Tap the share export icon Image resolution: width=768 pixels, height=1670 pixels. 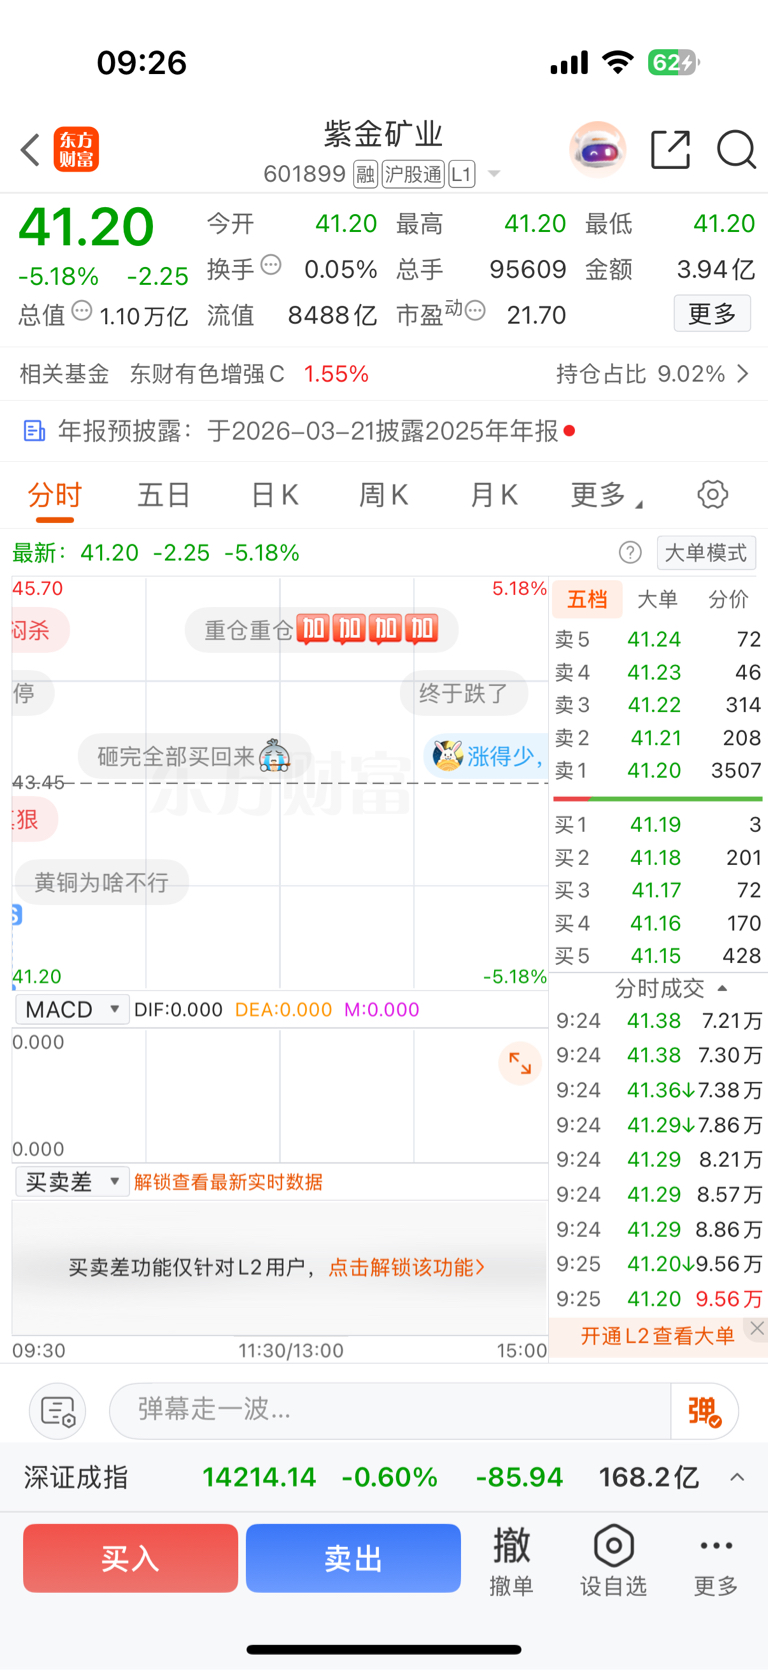click(670, 150)
